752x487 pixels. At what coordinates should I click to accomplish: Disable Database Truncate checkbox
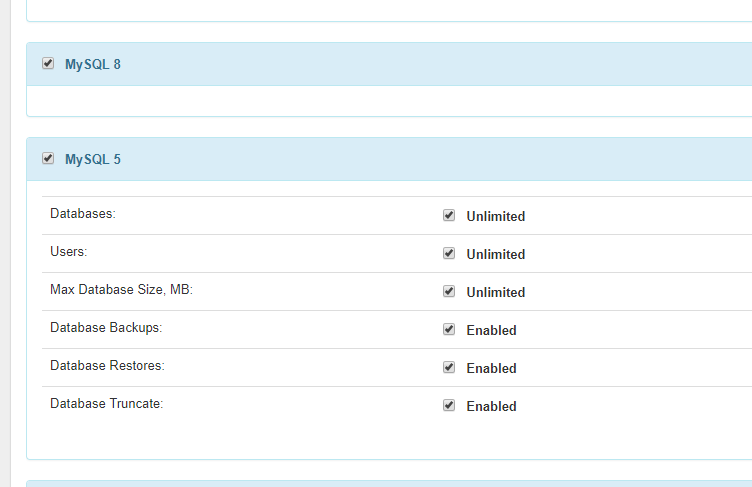[x=449, y=405]
